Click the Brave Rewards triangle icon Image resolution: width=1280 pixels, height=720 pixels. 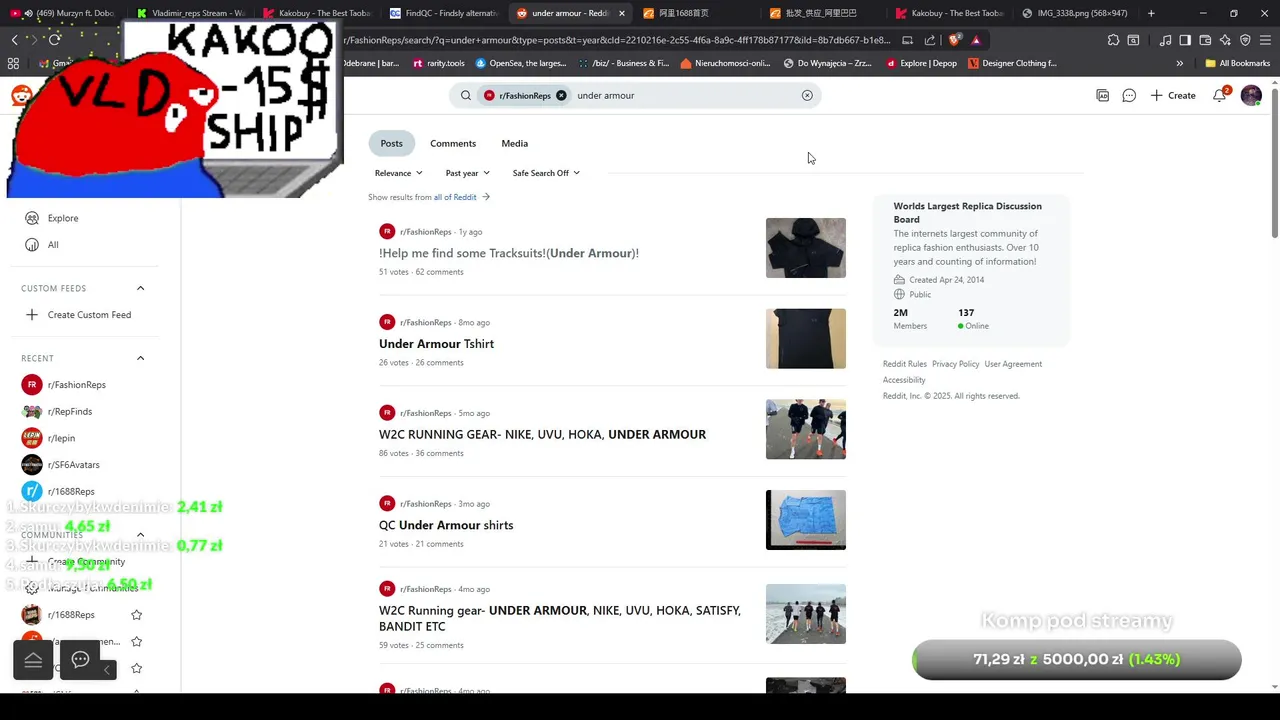point(976,40)
